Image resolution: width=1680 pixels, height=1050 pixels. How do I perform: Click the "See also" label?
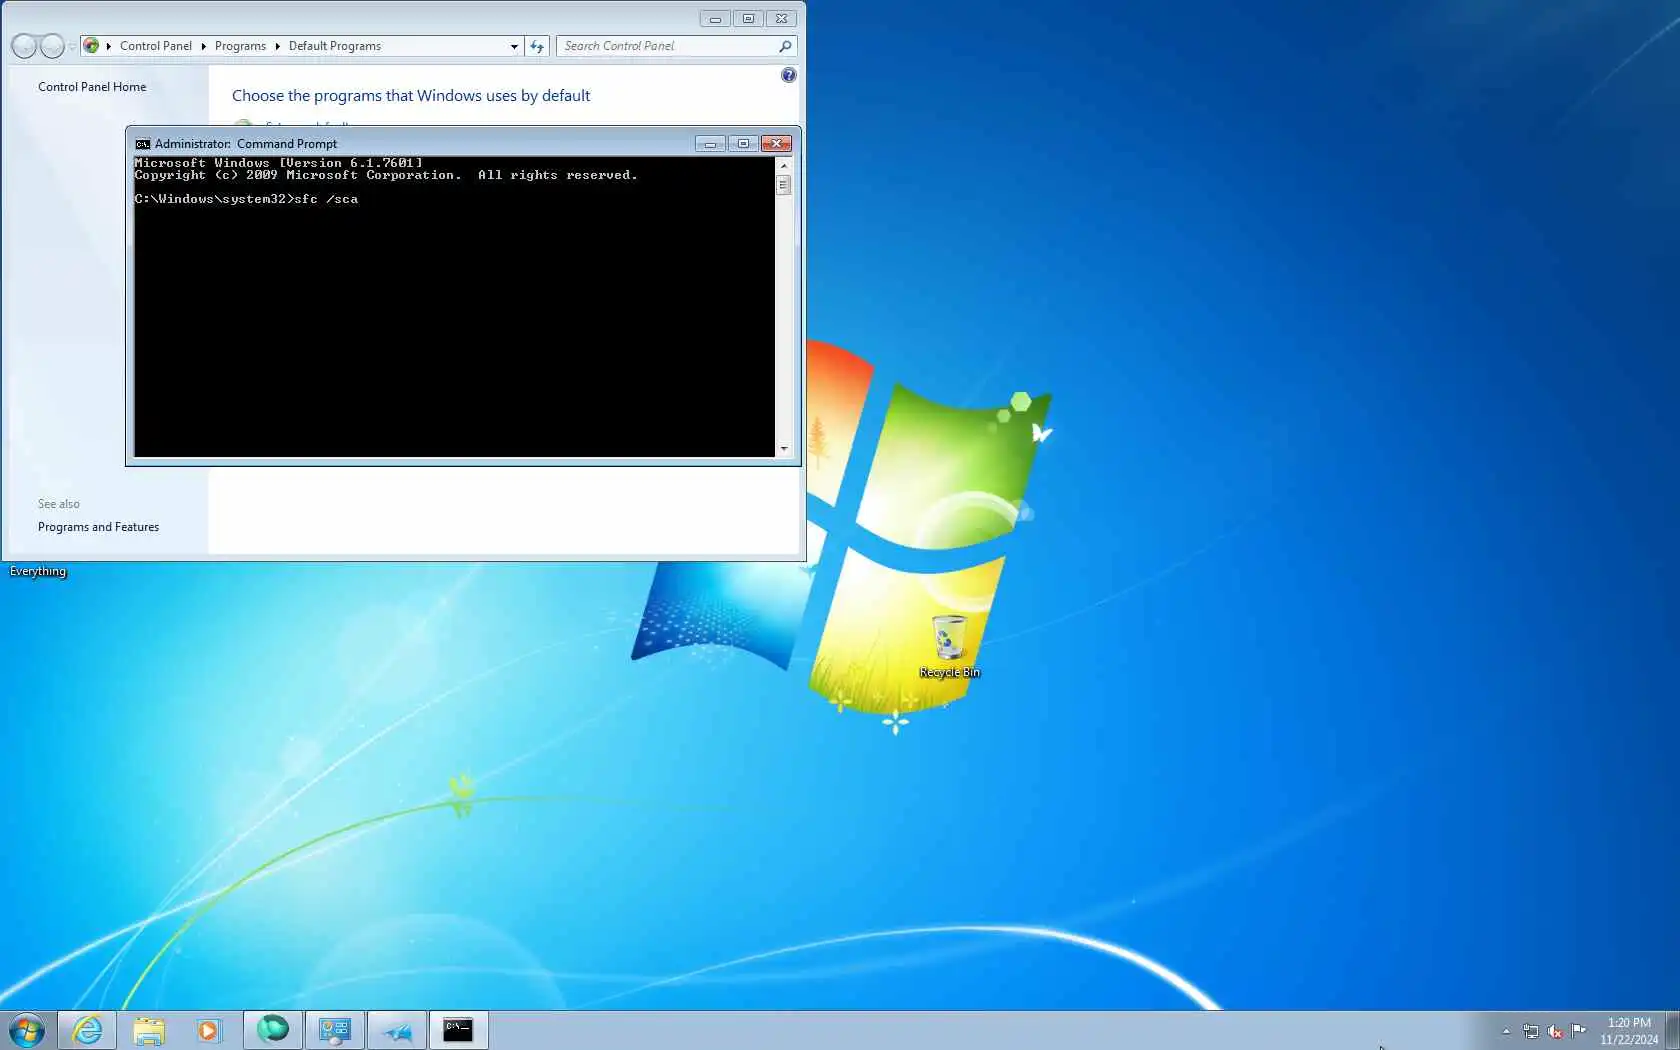[59, 504]
